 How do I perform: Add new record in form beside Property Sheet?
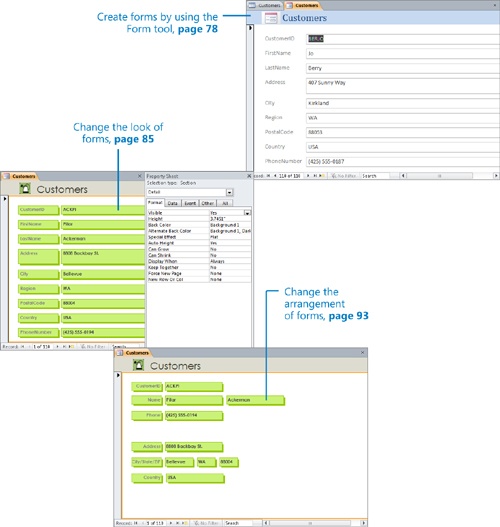(x=71, y=346)
